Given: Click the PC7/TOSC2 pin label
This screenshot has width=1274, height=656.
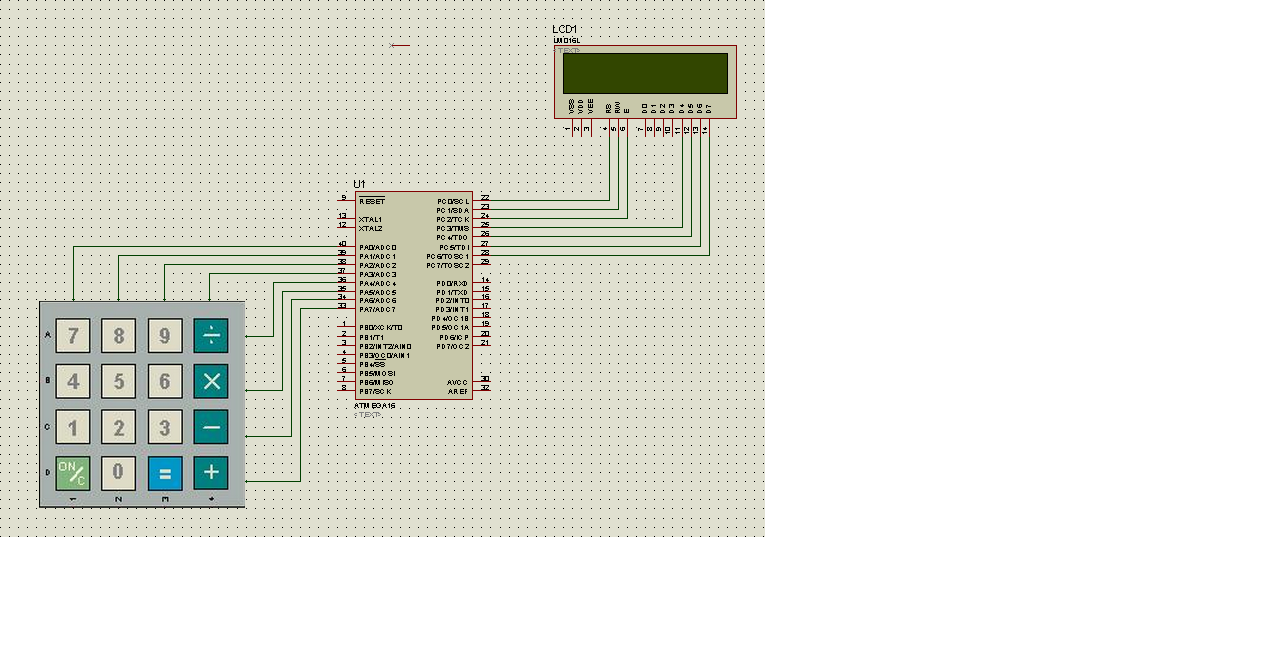Looking at the screenshot, I should (448, 266).
